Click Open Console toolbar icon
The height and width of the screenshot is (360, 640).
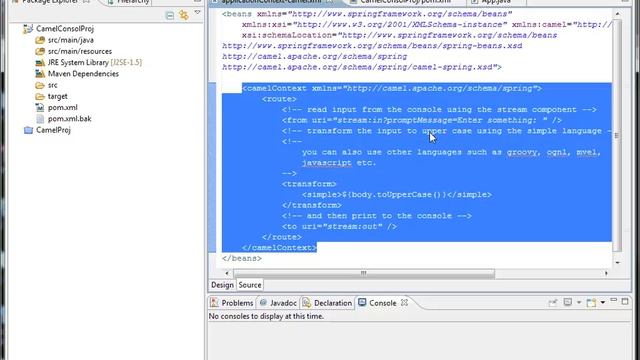click(591, 303)
